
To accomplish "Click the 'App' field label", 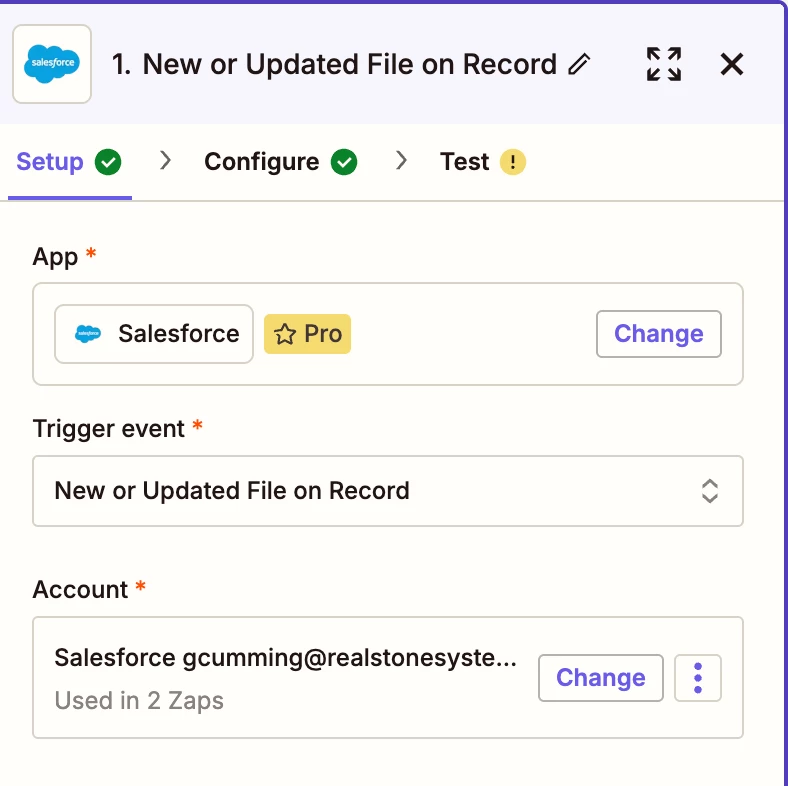I will pos(55,257).
